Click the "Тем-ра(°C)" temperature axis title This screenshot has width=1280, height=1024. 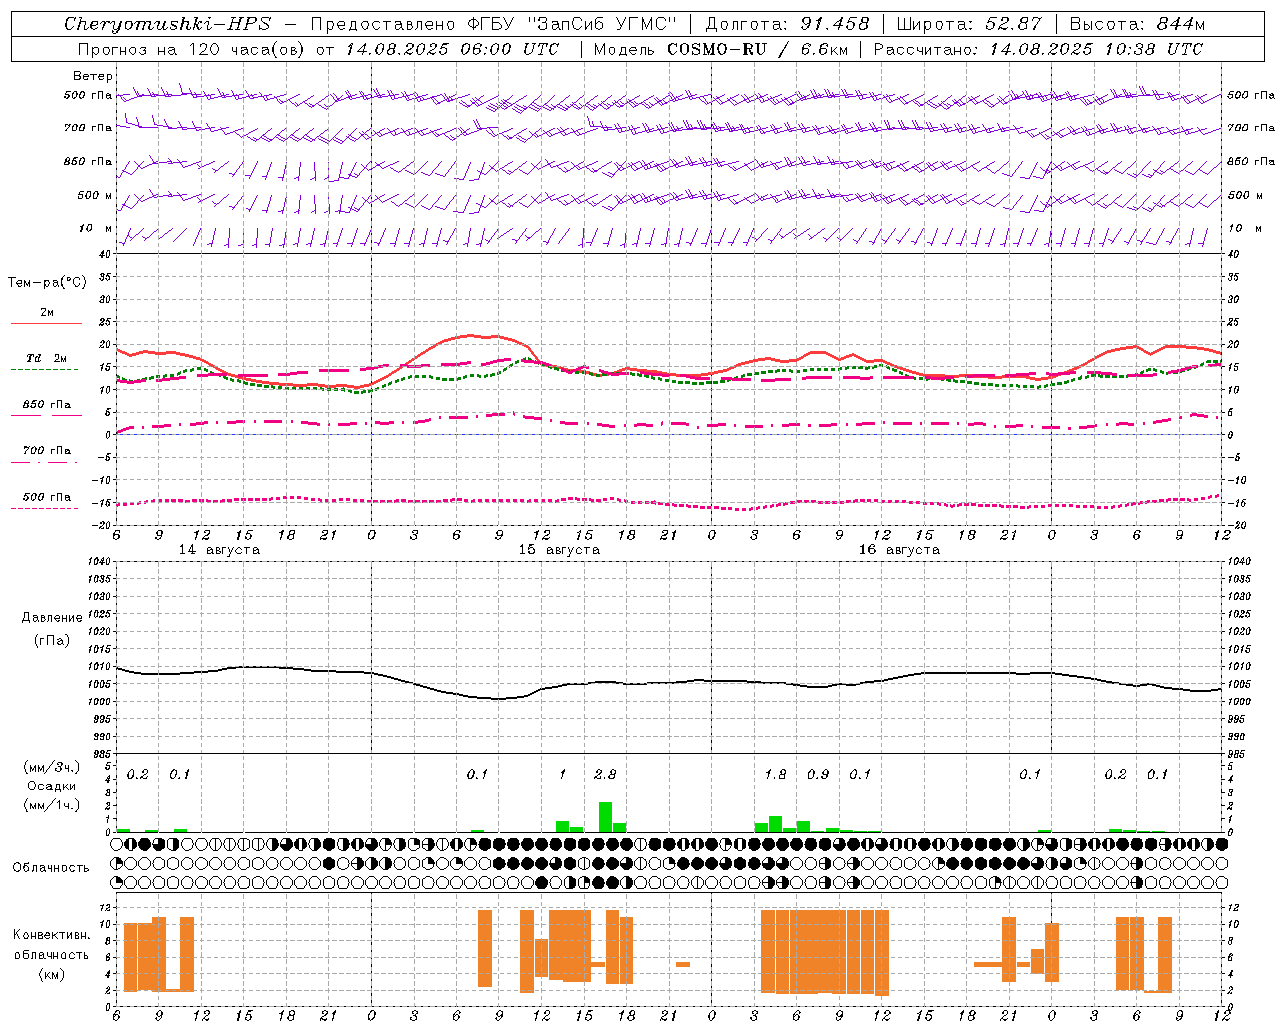47,283
